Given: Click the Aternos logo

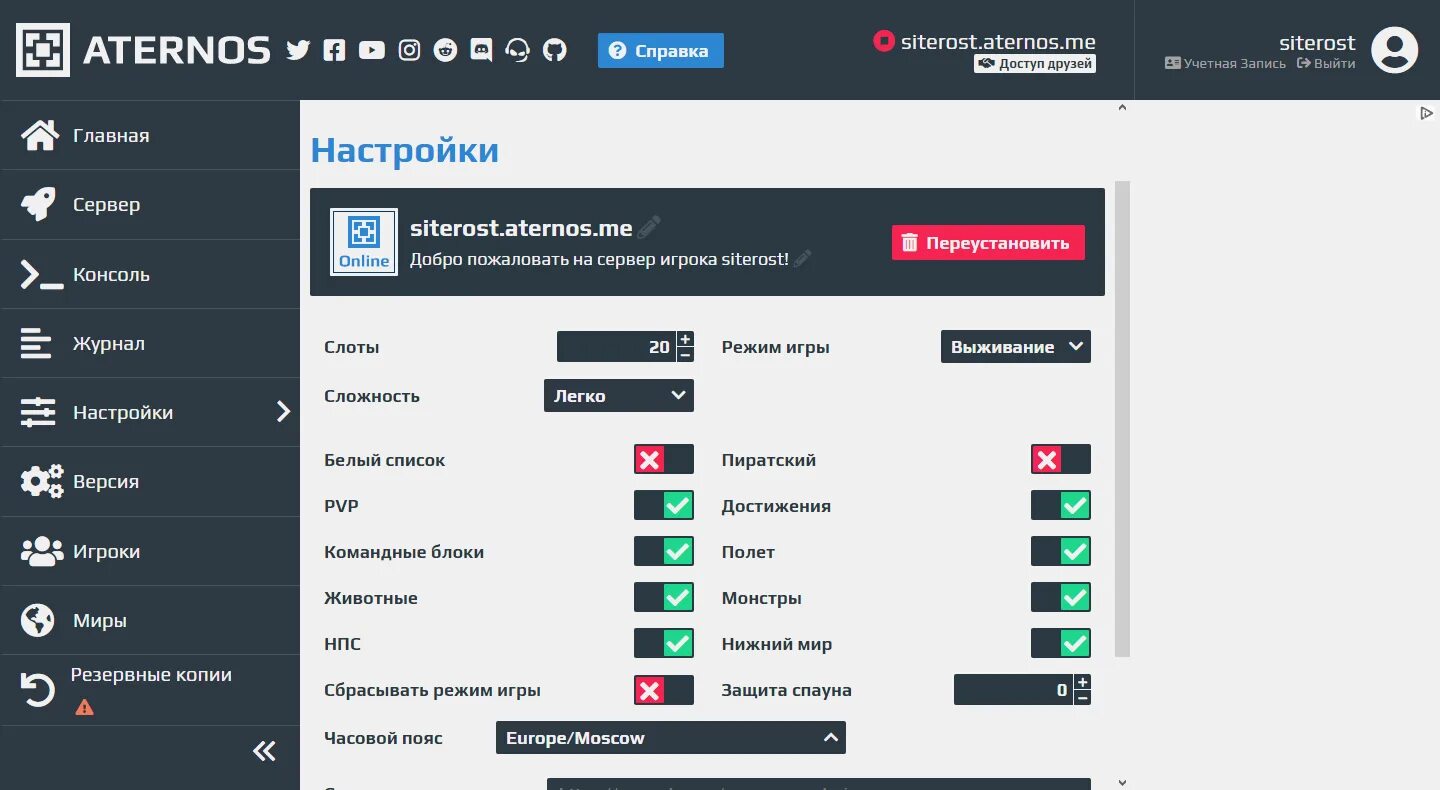Looking at the screenshot, I should point(143,50).
